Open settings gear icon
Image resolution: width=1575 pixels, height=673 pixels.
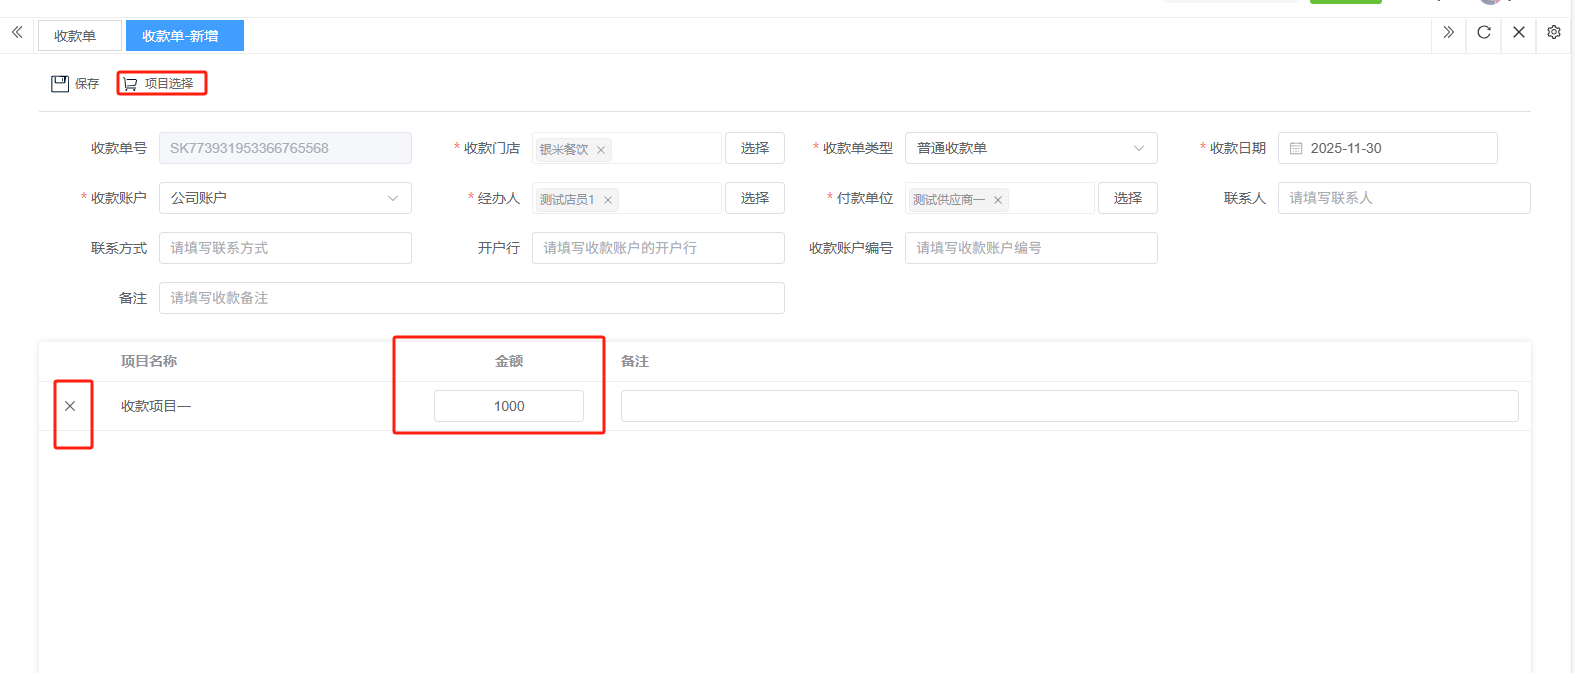click(x=1554, y=33)
